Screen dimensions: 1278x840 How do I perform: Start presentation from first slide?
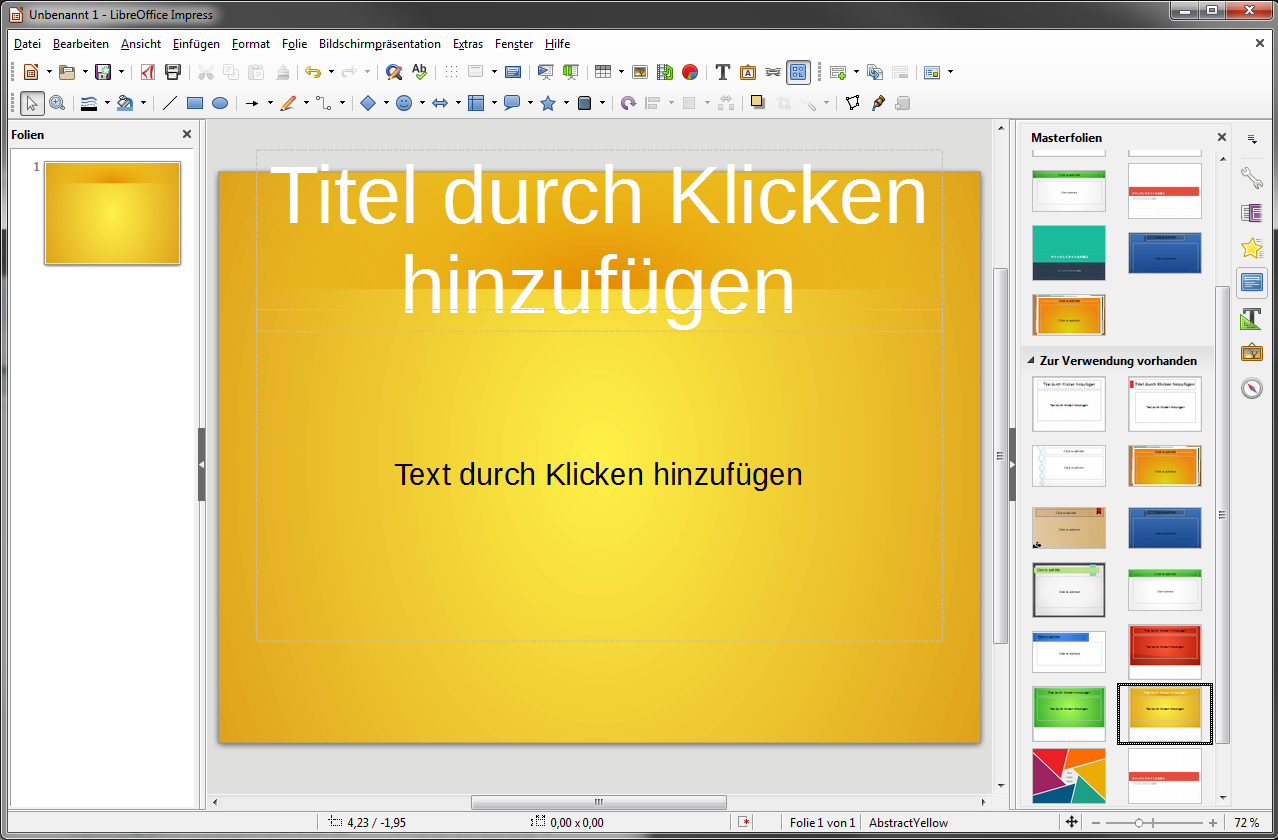click(x=546, y=72)
